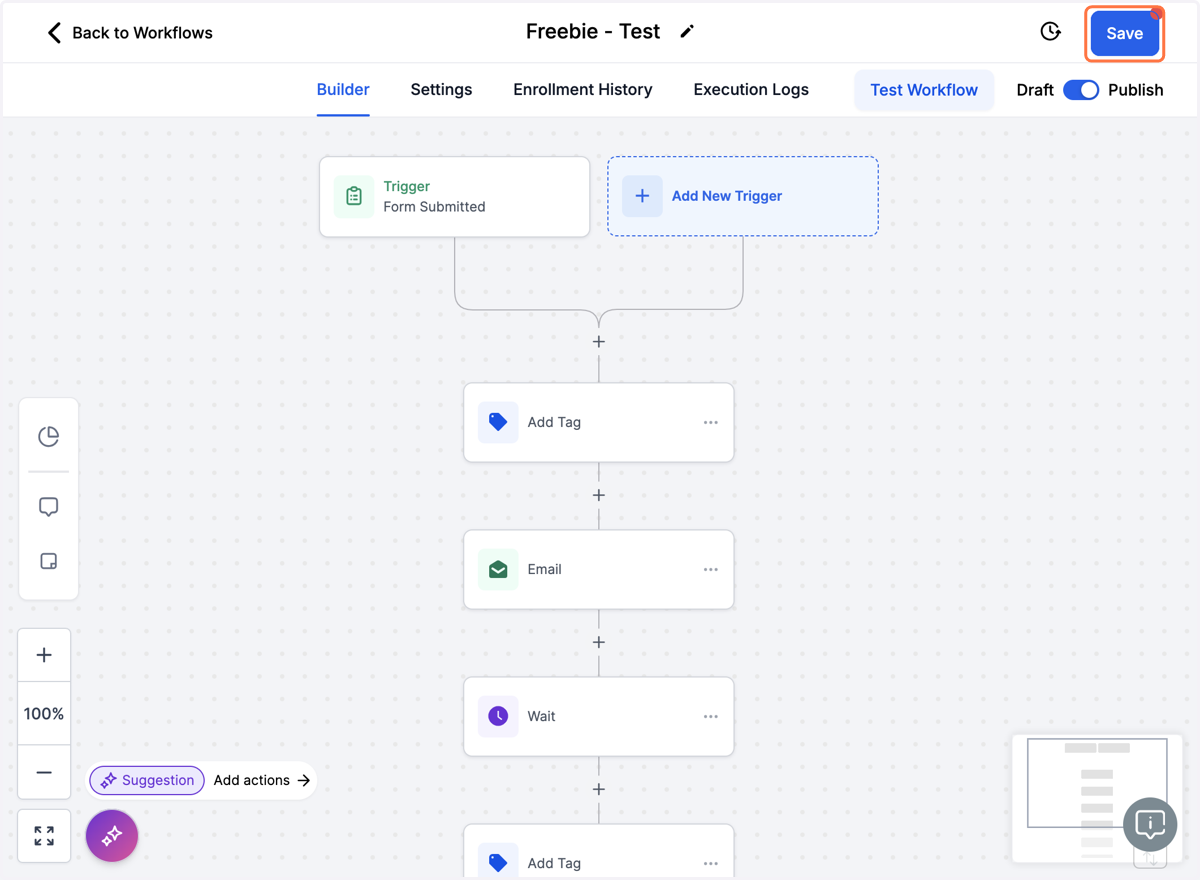Open the help chat bubble icon

point(1150,824)
